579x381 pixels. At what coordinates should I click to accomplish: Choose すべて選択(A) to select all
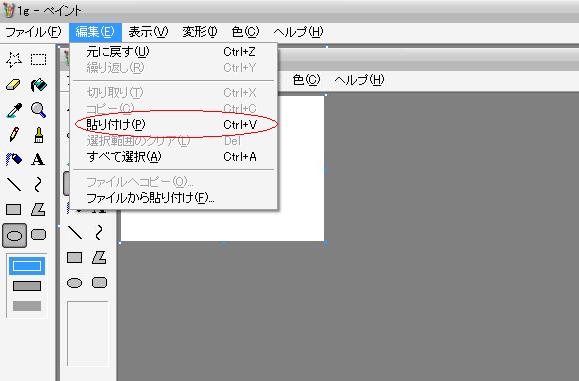174,157
